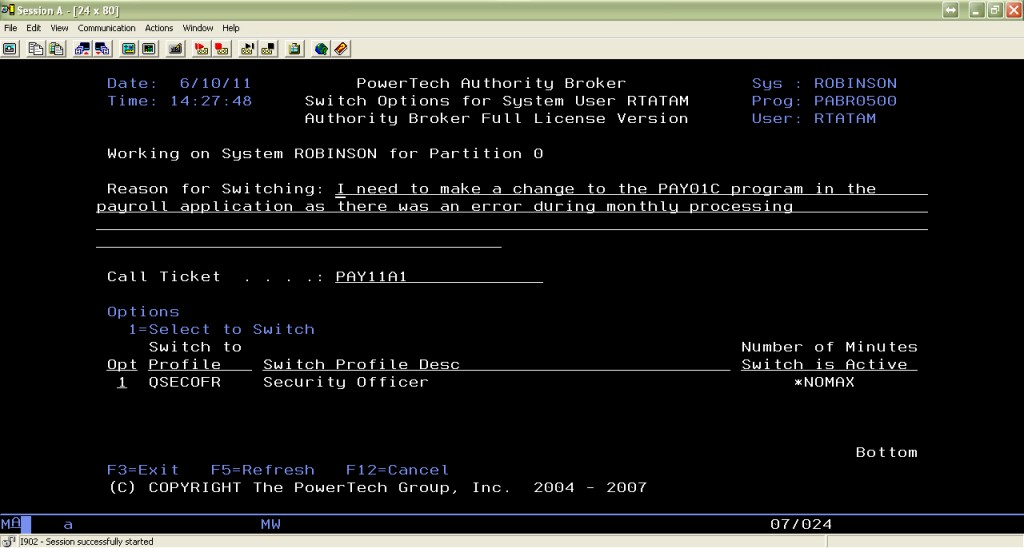Click the date 6/10/11
This screenshot has height=548, width=1024.
pos(216,84)
